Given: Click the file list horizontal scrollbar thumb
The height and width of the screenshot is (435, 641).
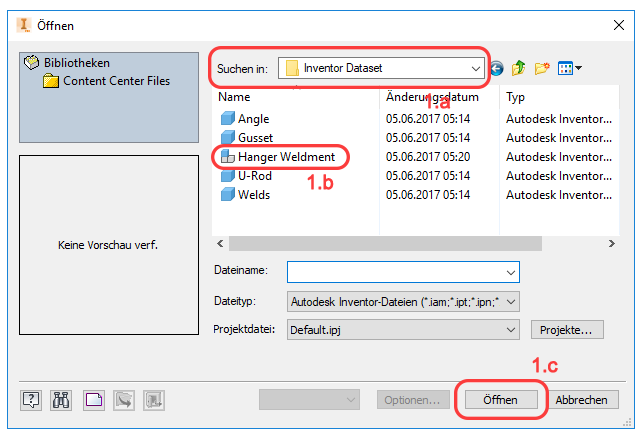Looking at the screenshot, I should [x=385, y=244].
